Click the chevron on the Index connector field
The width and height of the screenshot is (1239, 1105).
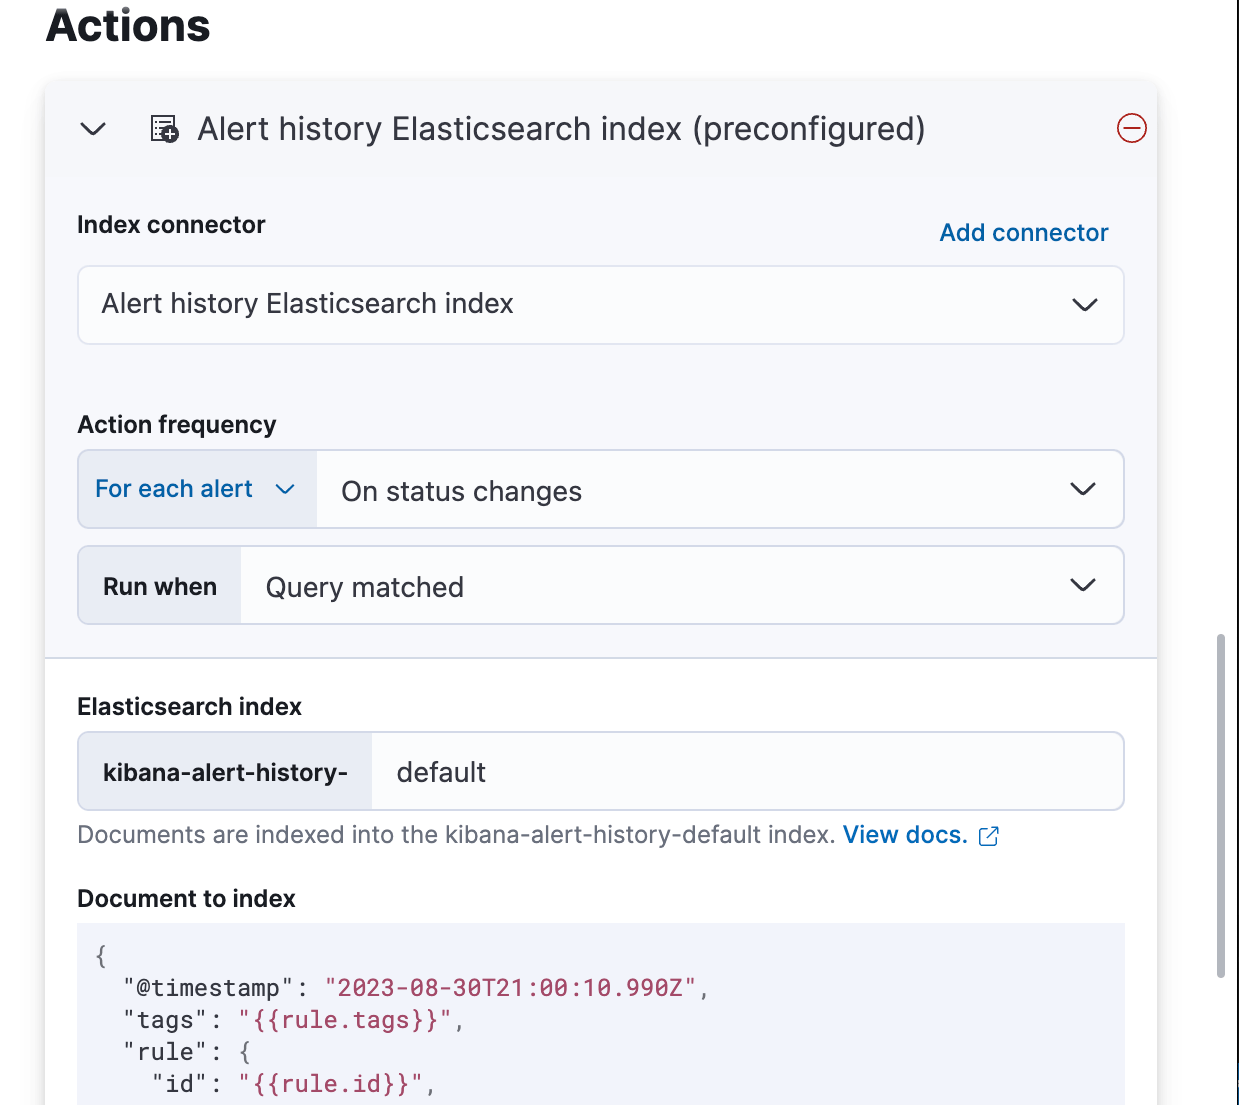pos(1085,305)
